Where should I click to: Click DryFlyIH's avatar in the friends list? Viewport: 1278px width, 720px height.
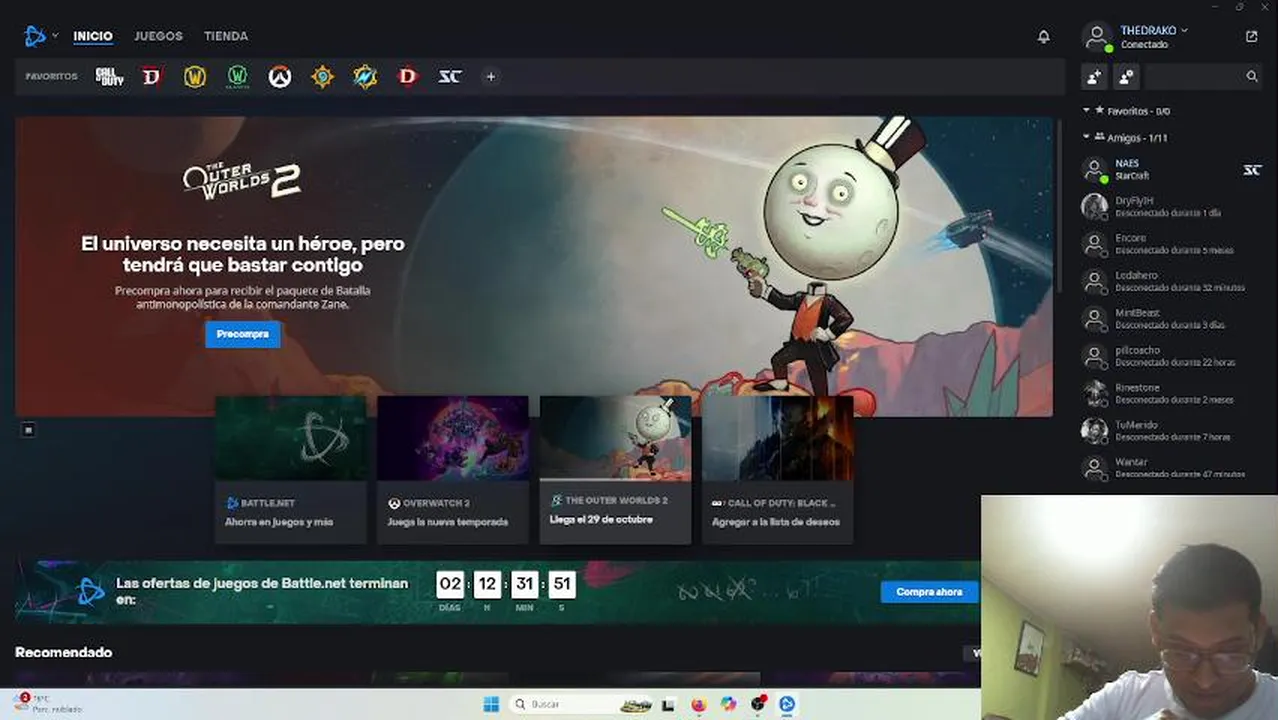click(x=1094, y=207)
